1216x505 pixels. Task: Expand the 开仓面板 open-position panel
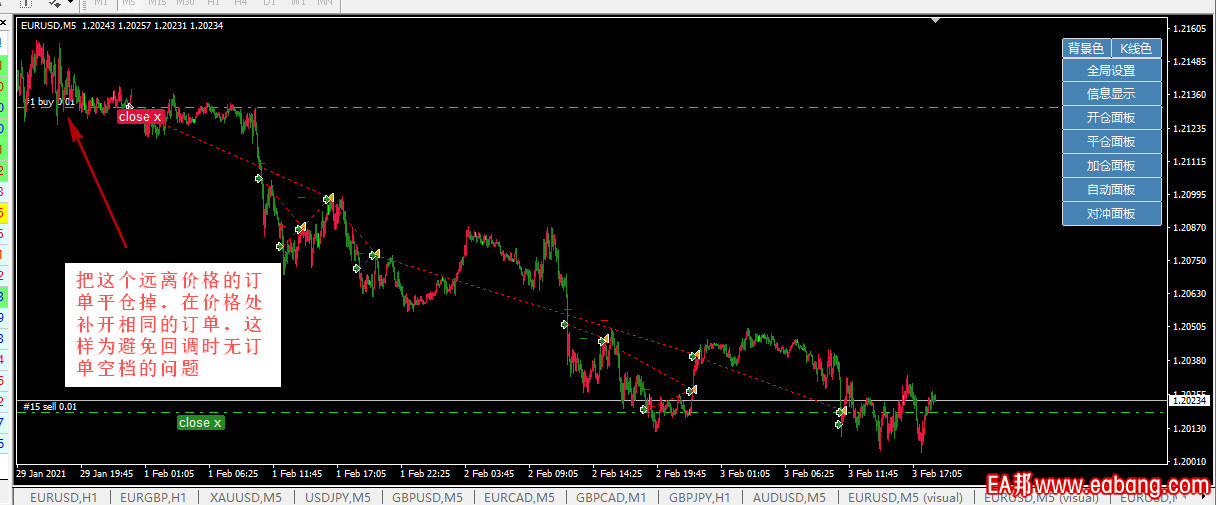tap(1111, 118)
